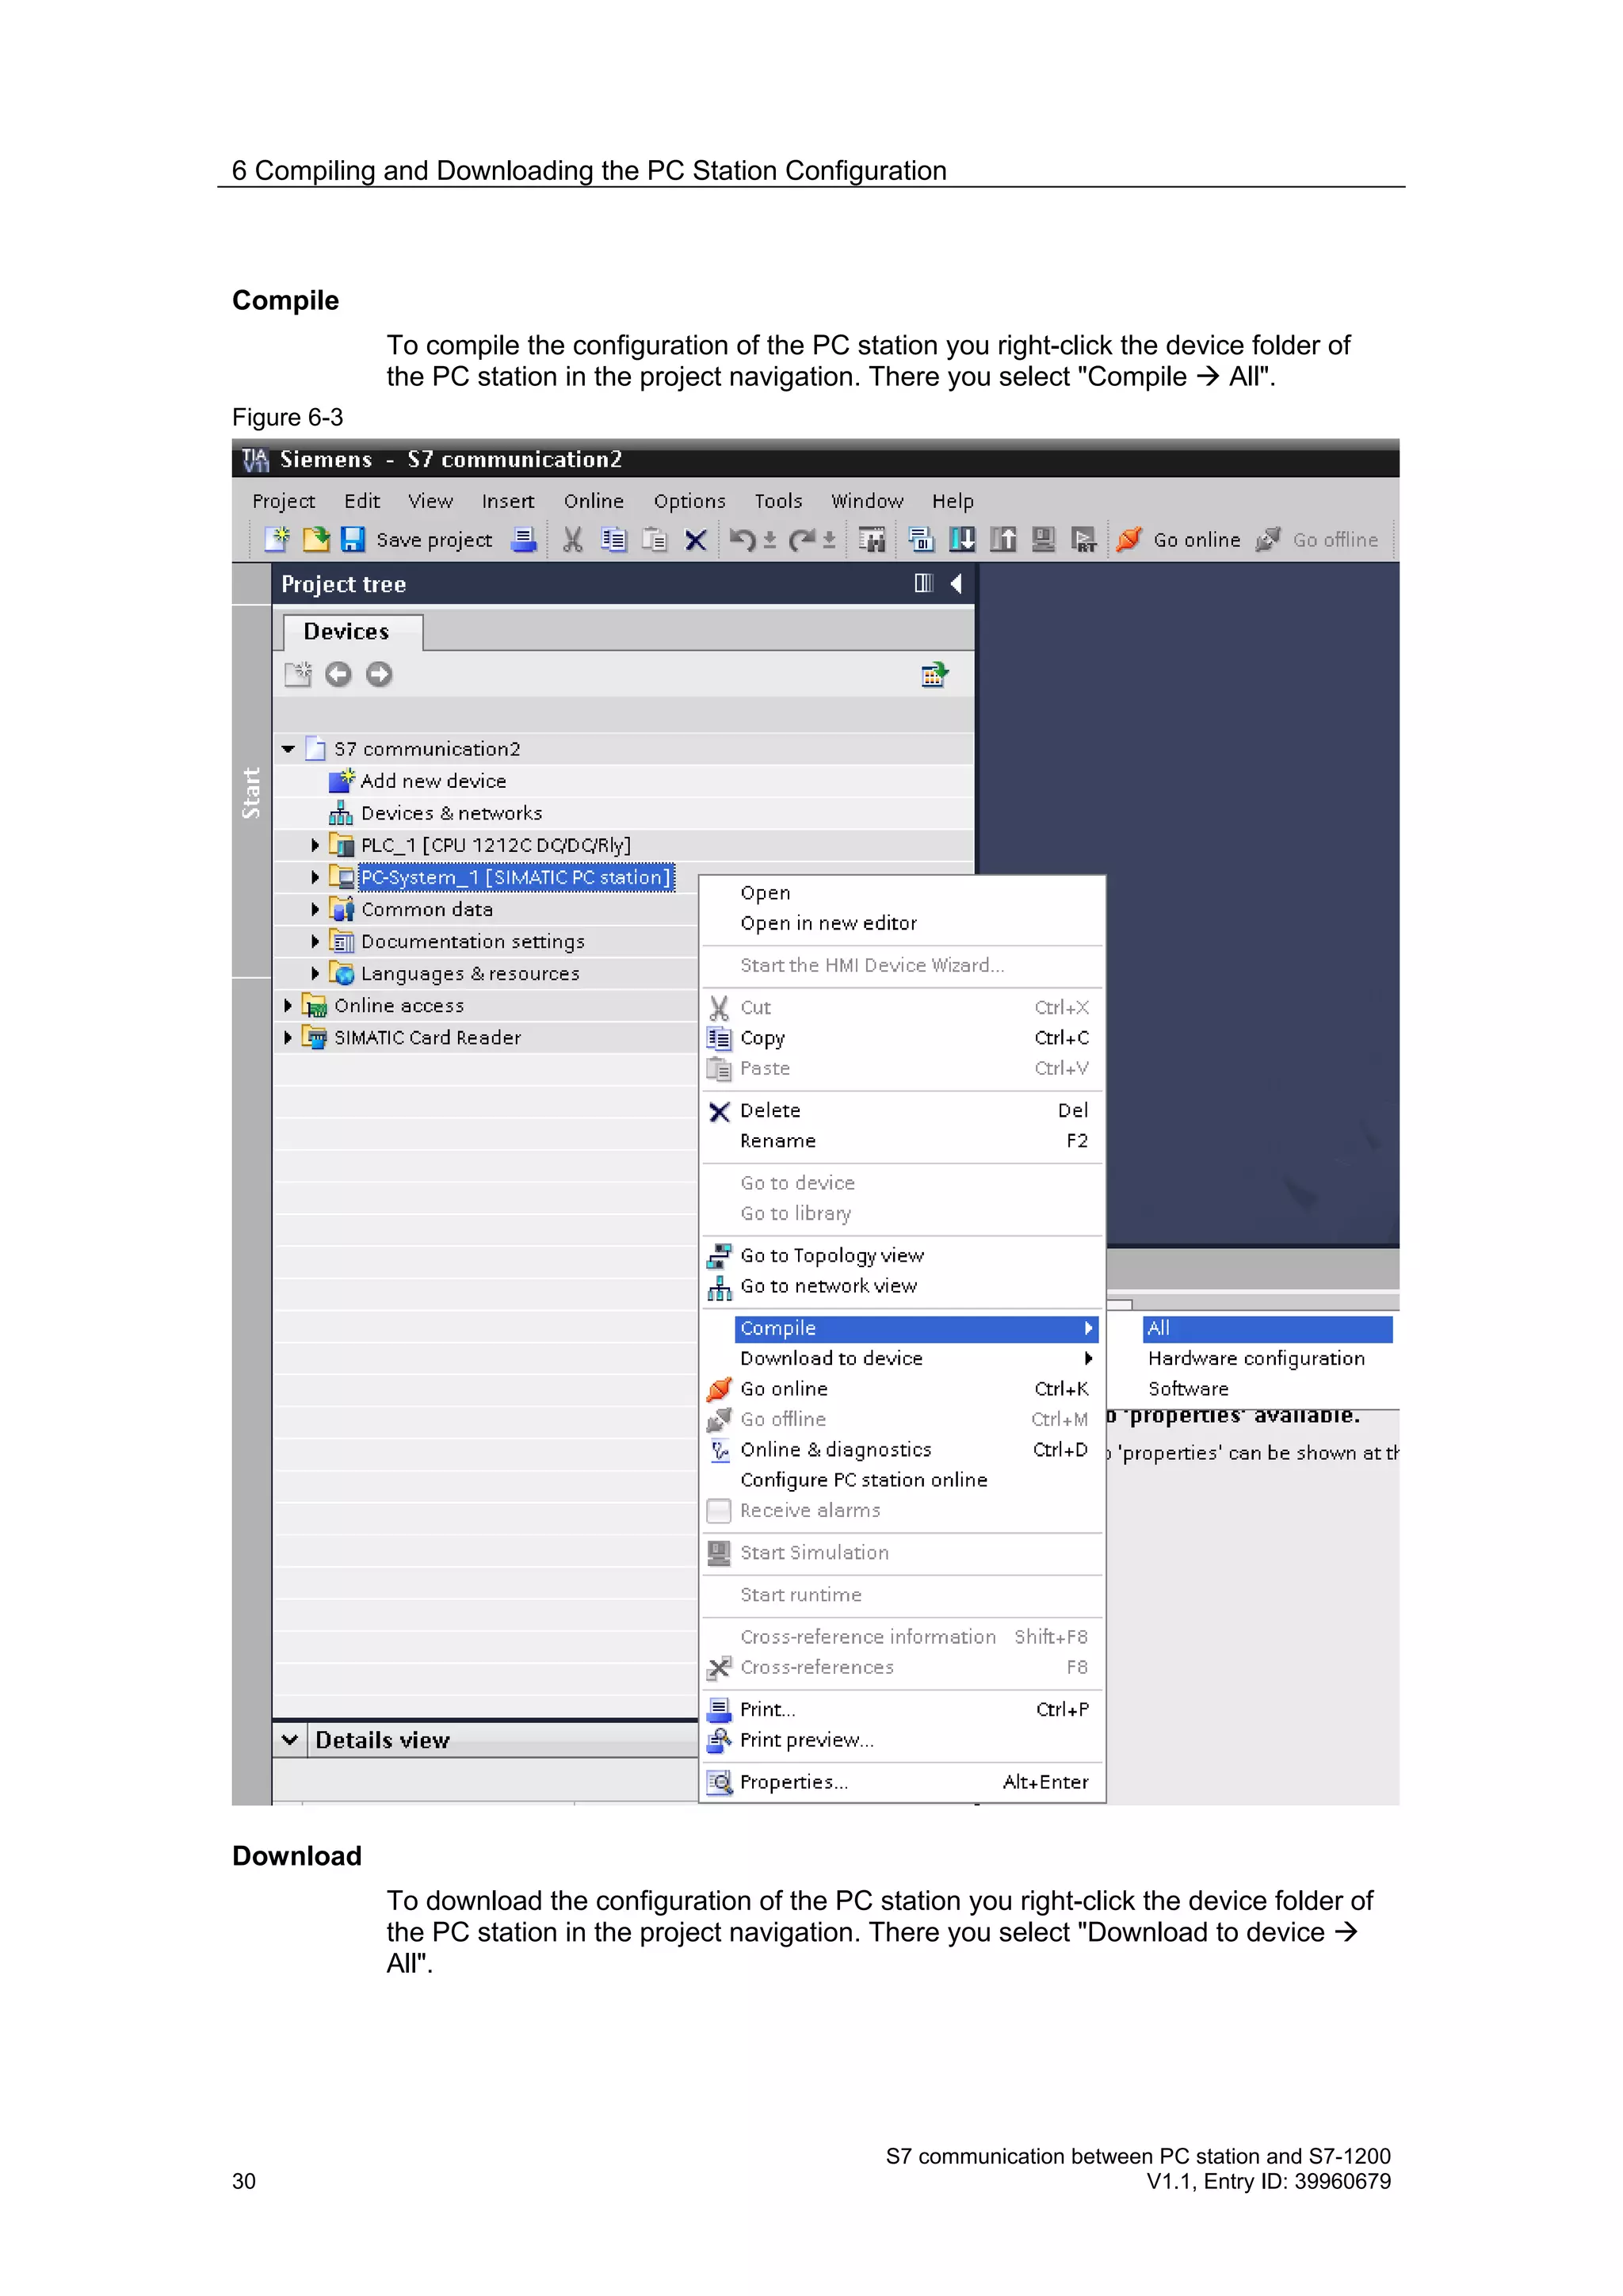Click the new group icon under Devices tab
Viewport: 1623px width, 2296px height.
(298, 674)
